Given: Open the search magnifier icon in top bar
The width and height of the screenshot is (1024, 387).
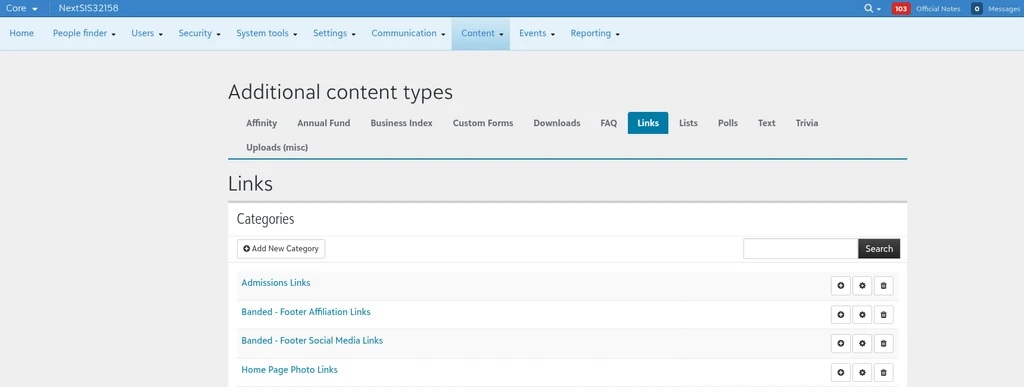Looking at the screenshot, I should 872,8.
